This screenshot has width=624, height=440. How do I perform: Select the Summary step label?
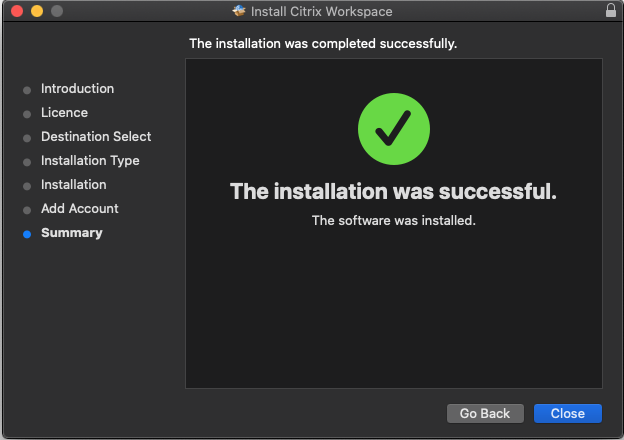point(72,233)
